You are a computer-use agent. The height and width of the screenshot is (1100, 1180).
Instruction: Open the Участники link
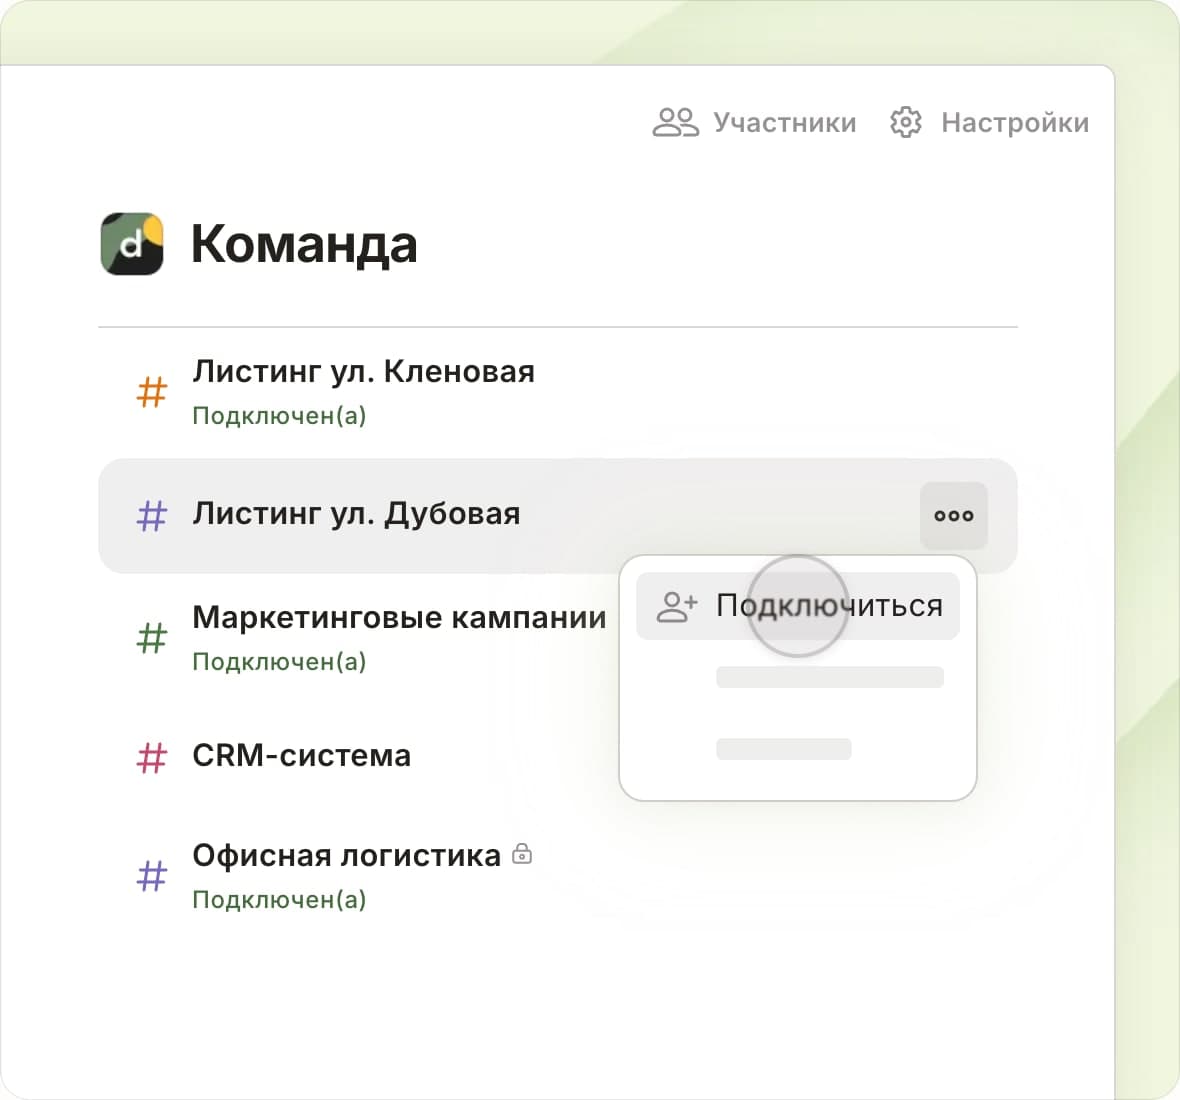pyautogui.click(x=784, y=122)
